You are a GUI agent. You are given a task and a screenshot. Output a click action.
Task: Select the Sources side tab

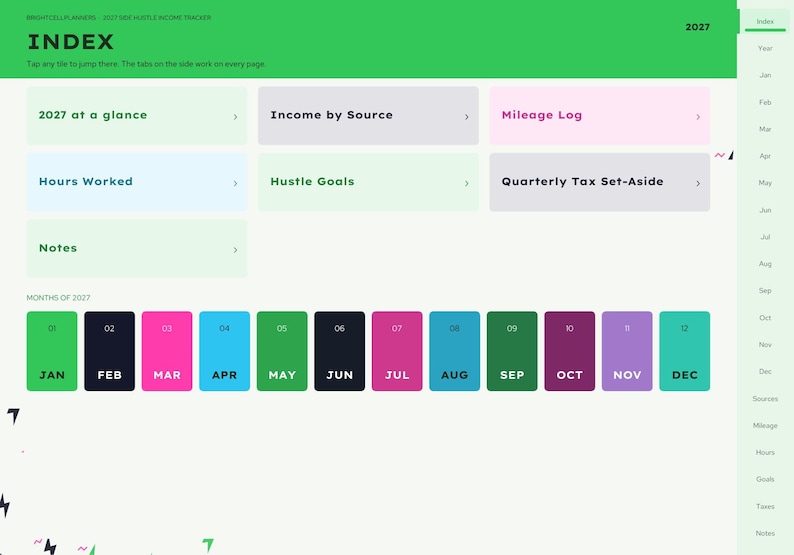pos(765,399)
